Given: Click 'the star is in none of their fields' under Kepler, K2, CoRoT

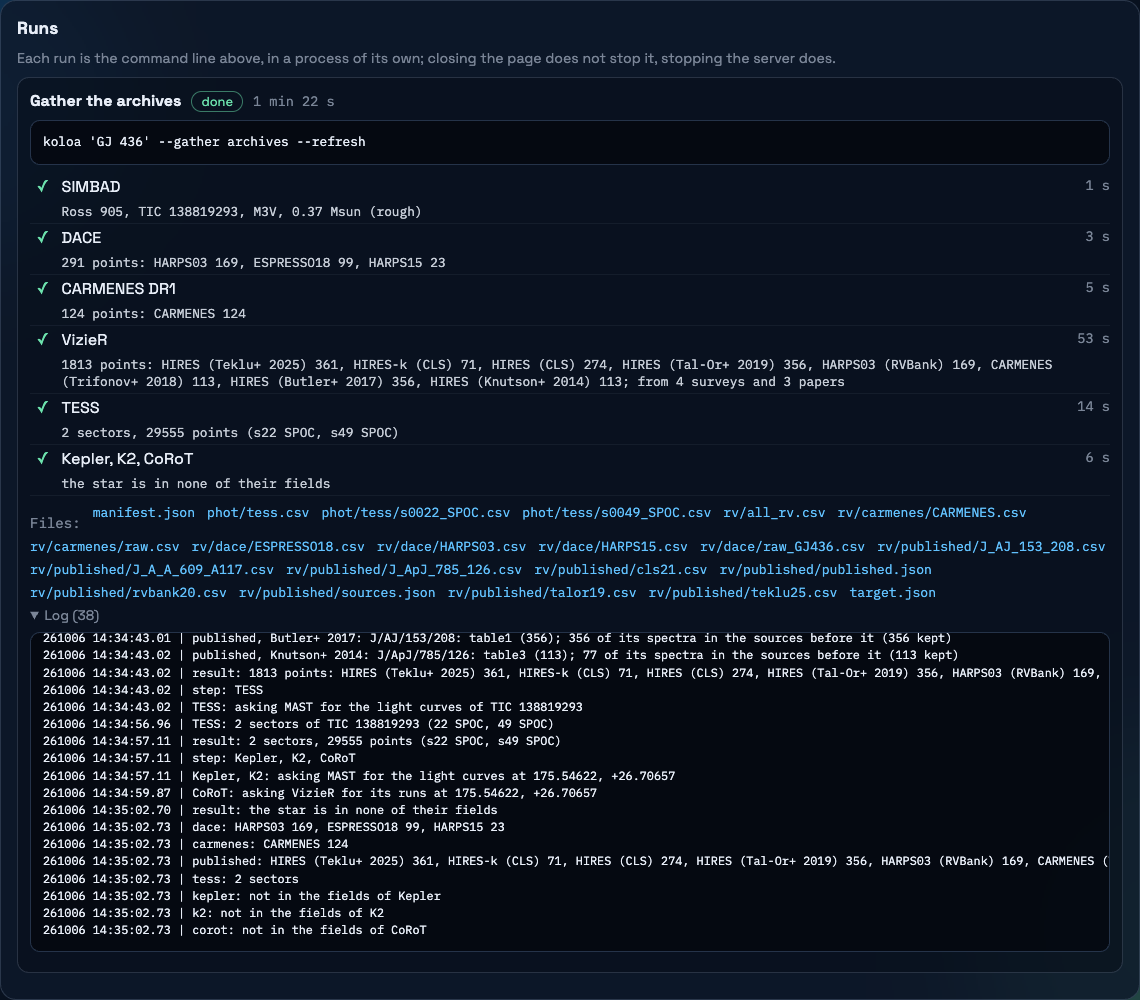Looking at the screenshot, I should (196, 484).
